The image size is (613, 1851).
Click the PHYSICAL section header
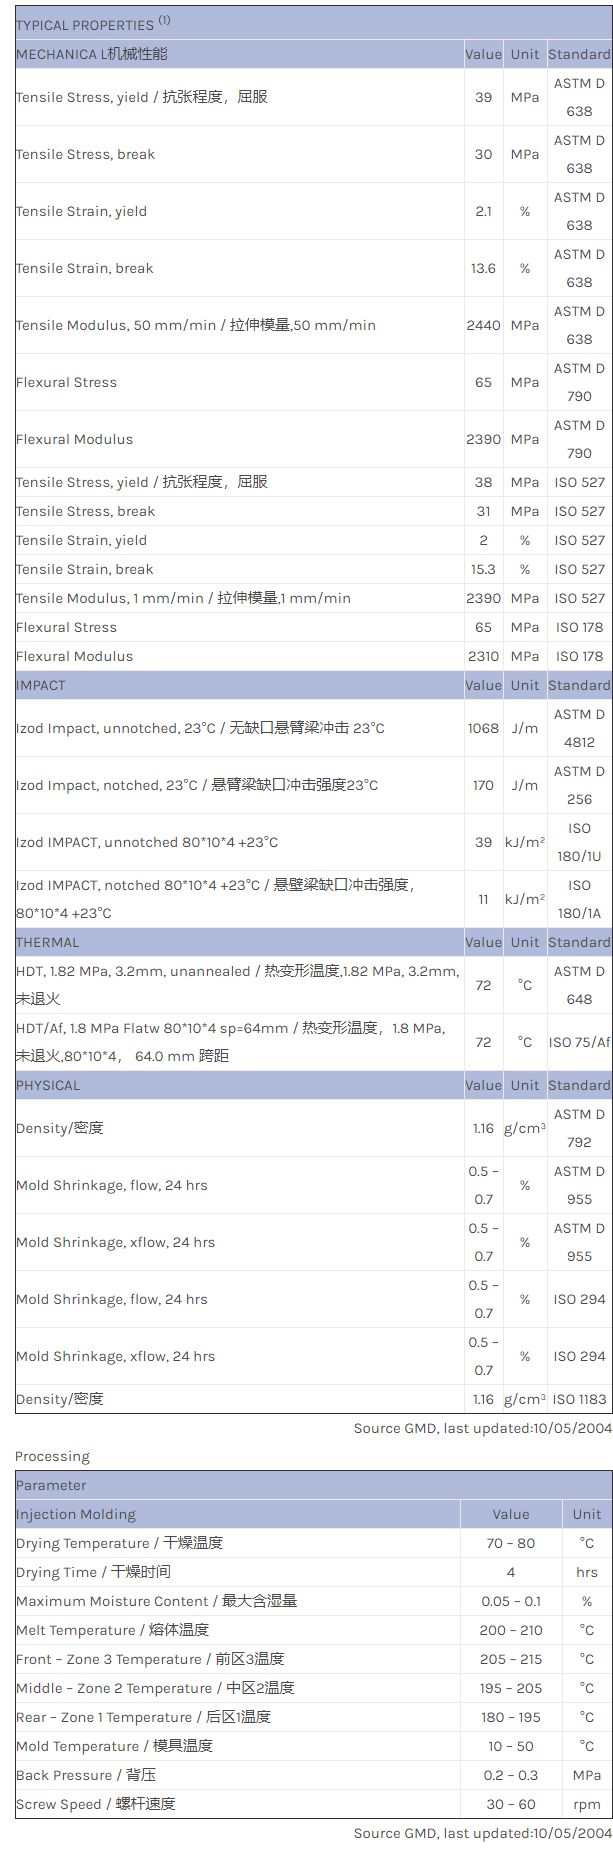[48, 1085]
